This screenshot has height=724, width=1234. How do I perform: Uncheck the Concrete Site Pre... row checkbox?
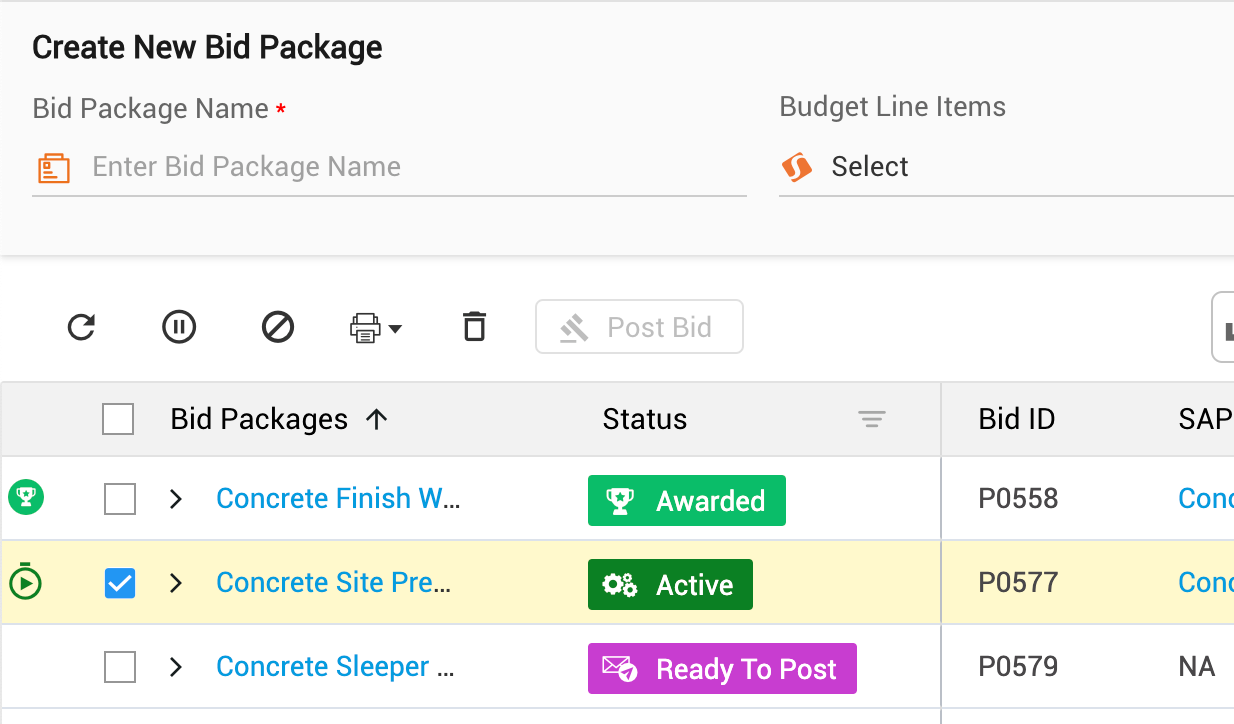pos(120,583)
